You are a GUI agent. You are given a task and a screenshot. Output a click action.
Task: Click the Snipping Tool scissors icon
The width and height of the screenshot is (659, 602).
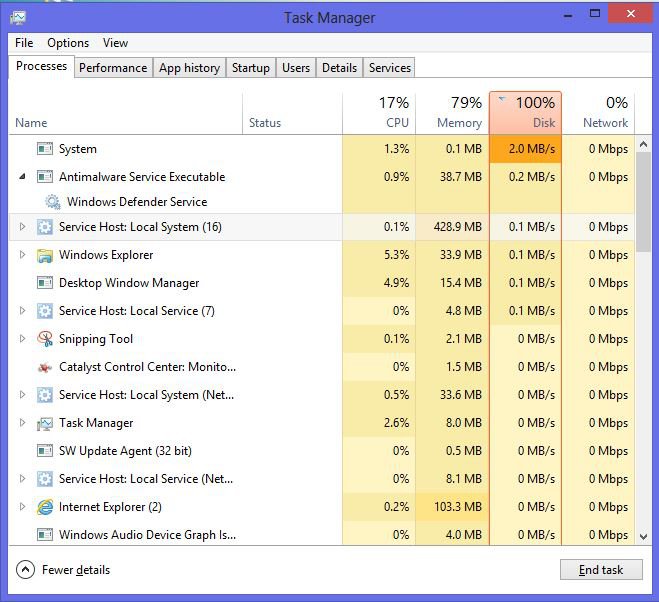click(45, 339)
